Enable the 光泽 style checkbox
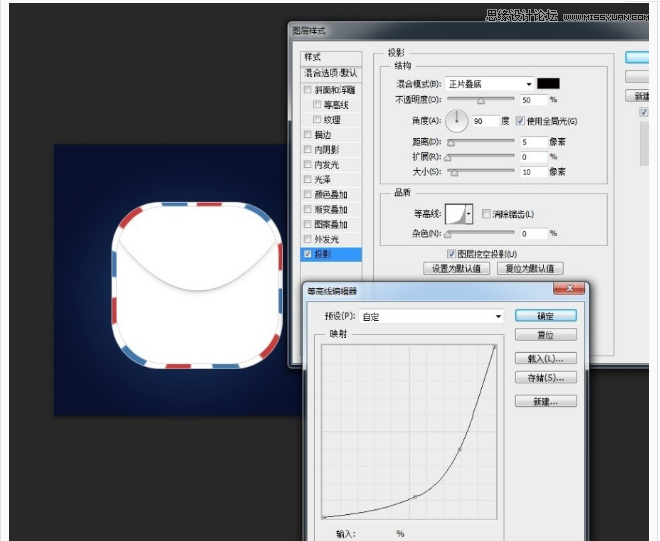 tap(308, 179)
